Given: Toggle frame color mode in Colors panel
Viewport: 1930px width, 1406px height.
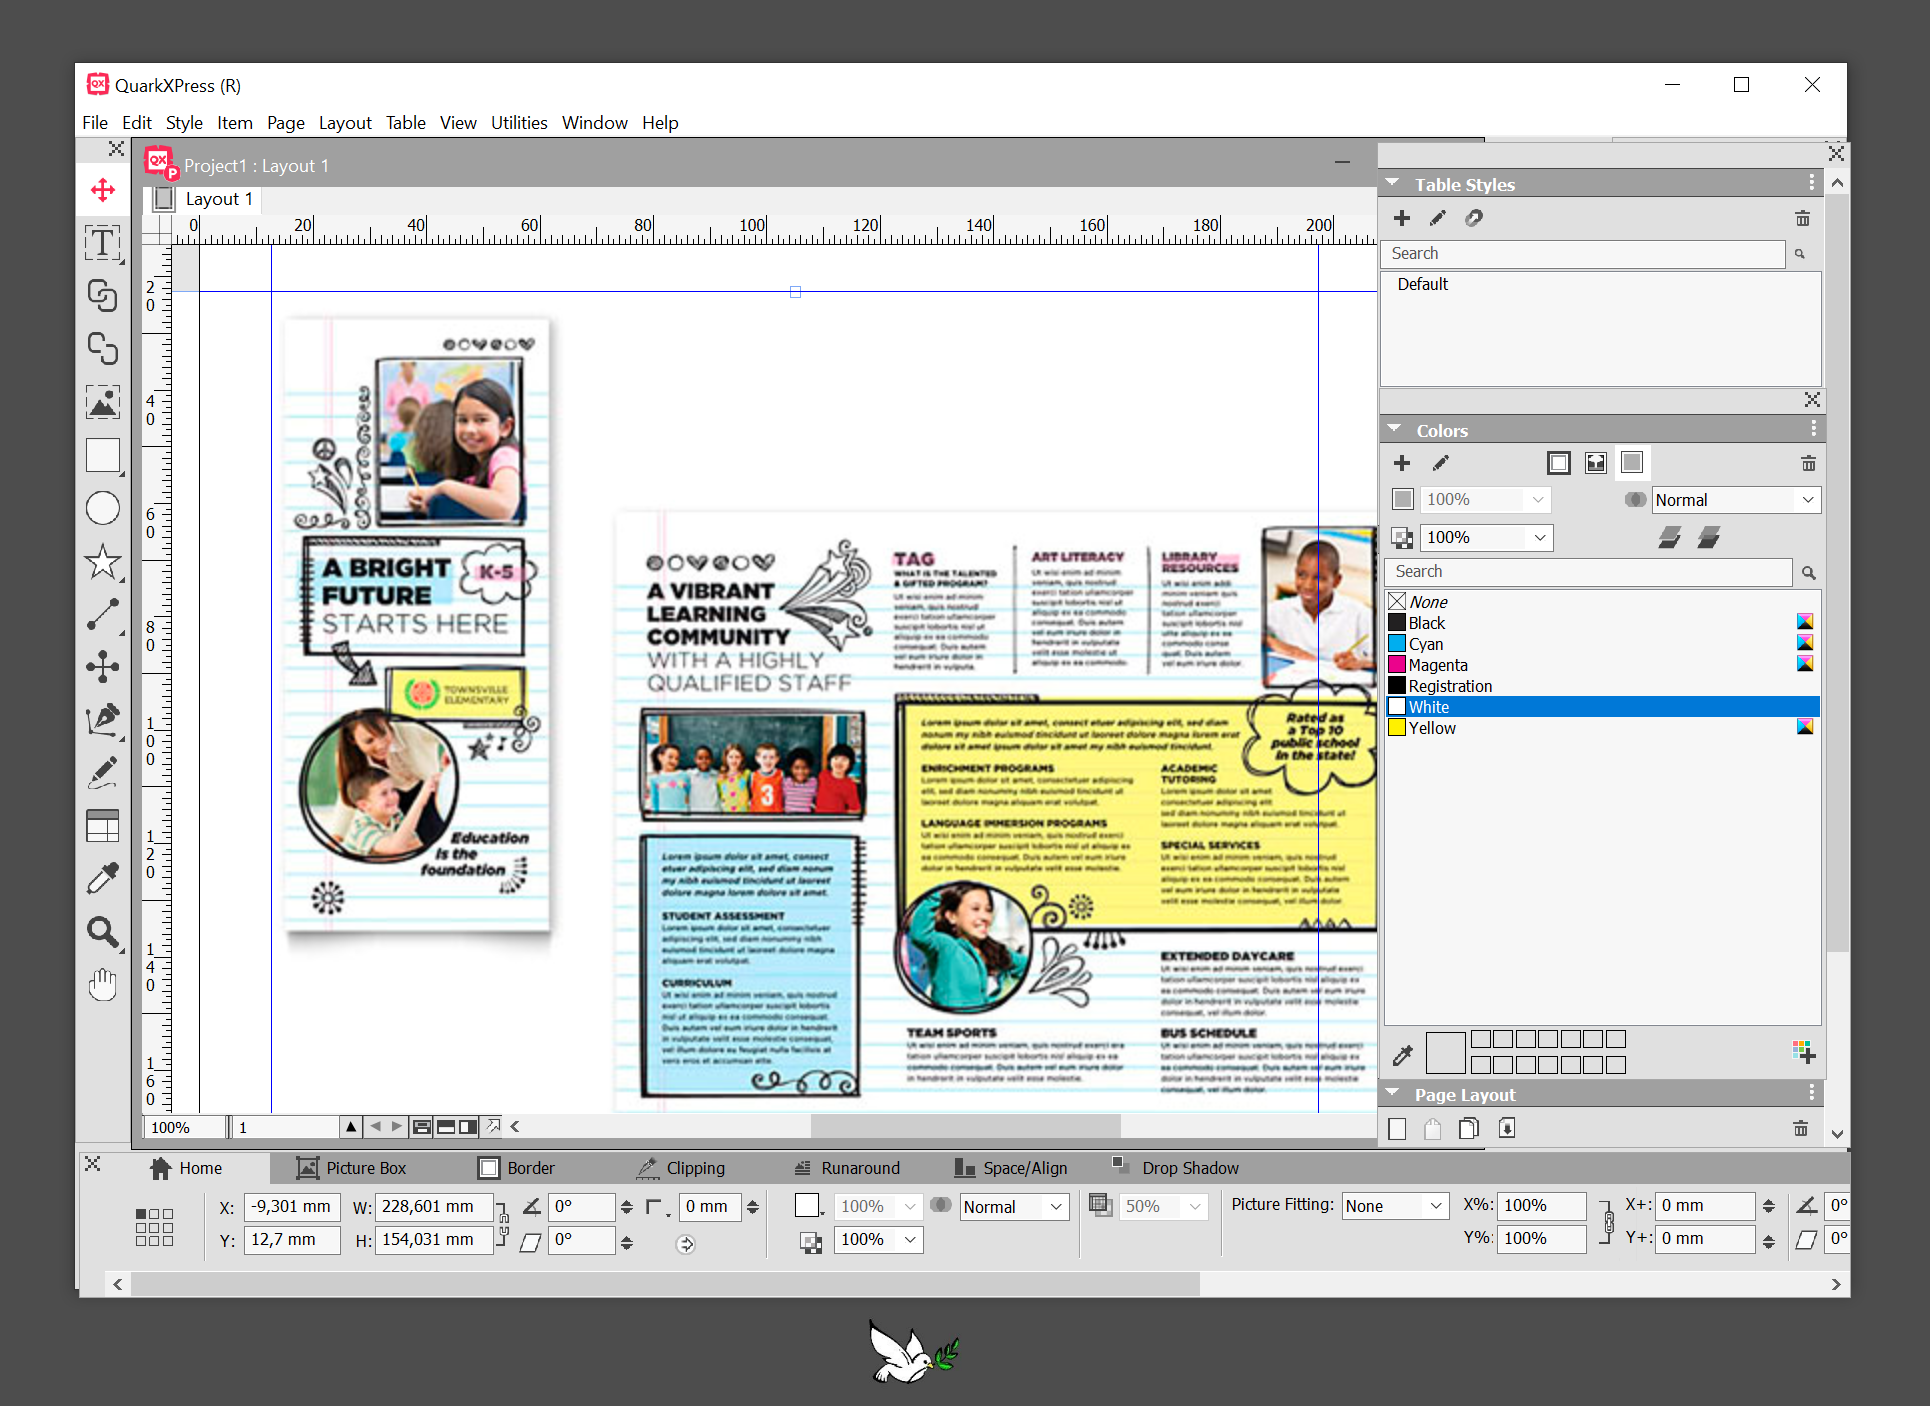Looking at the screenshot, I should tap(1558, 462).
